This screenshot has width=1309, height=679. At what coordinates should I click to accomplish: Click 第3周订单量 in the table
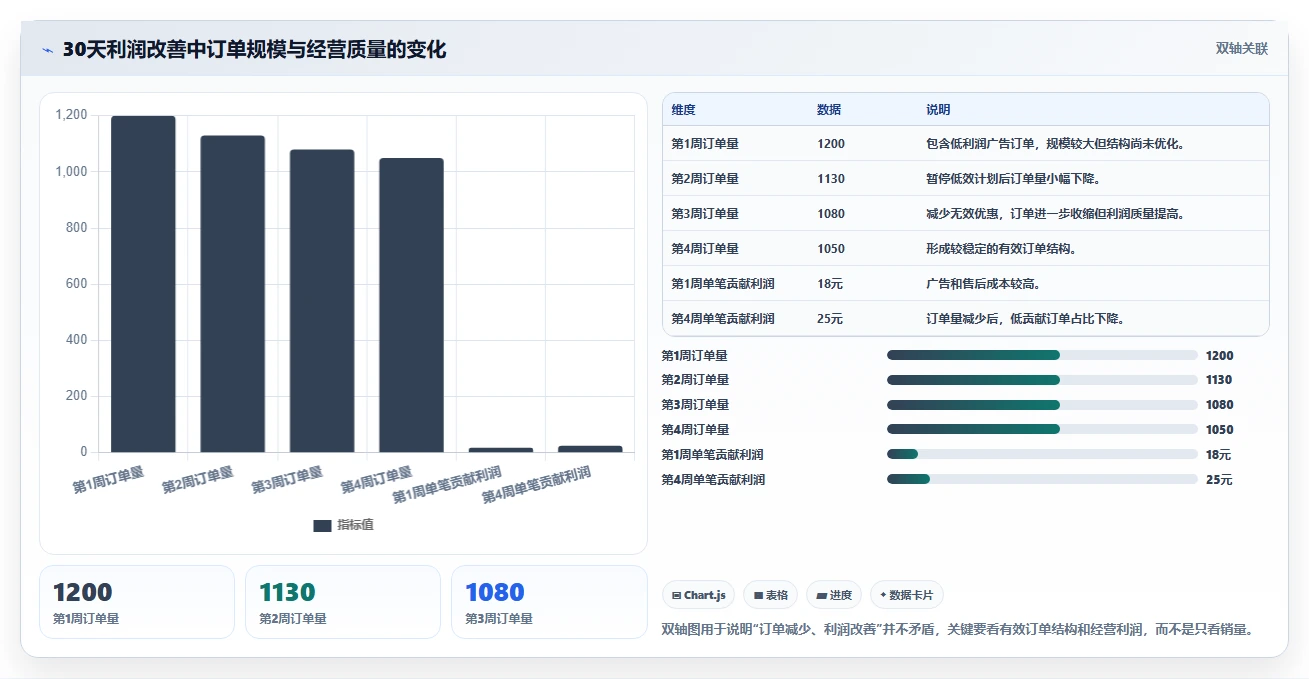[x=705, y=214]
